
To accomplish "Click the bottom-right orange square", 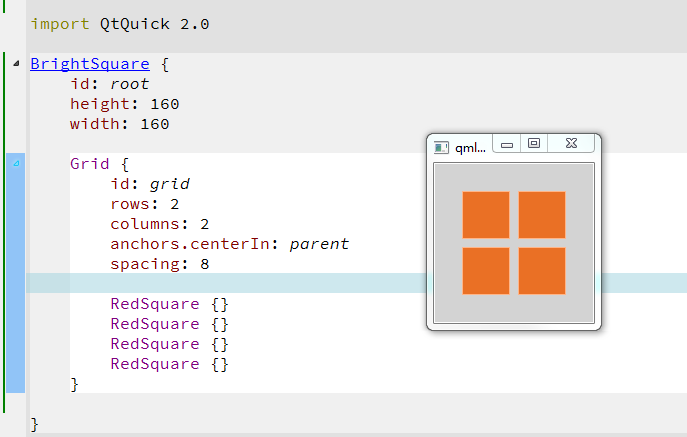I will click(542, 271).
